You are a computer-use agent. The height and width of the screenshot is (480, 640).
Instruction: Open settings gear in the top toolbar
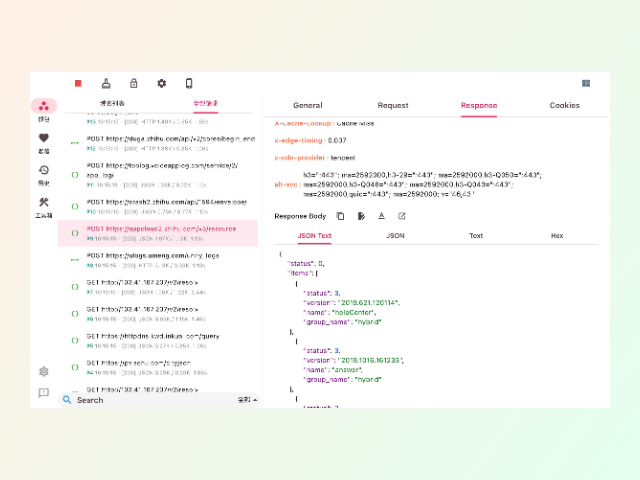[x=162, y=83]
